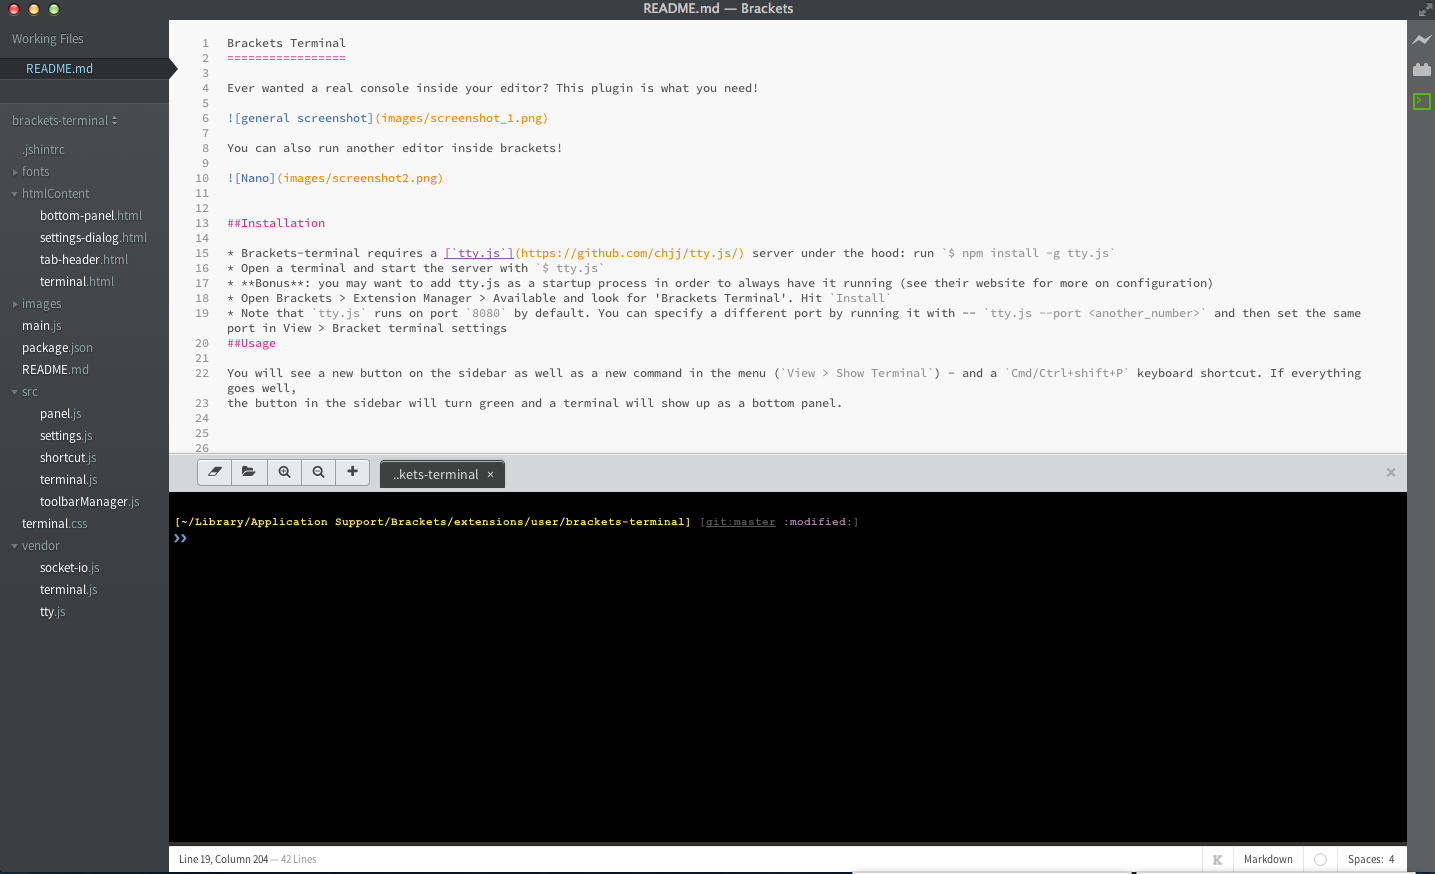
Task: Close the bottom terminal panel
Action: (x=1391, y=472)
